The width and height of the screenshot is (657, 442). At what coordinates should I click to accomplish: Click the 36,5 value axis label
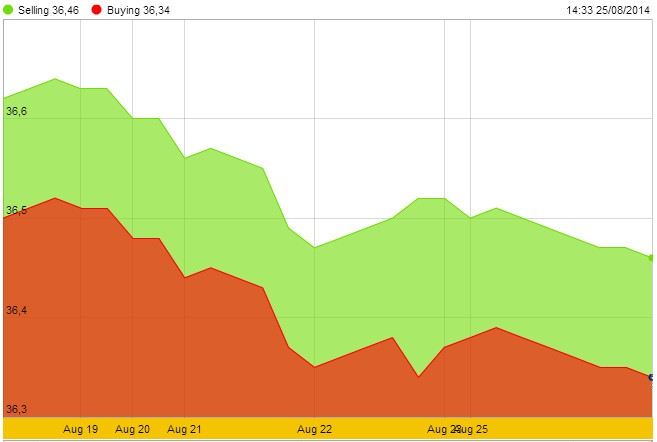click(x=17, y=211)
